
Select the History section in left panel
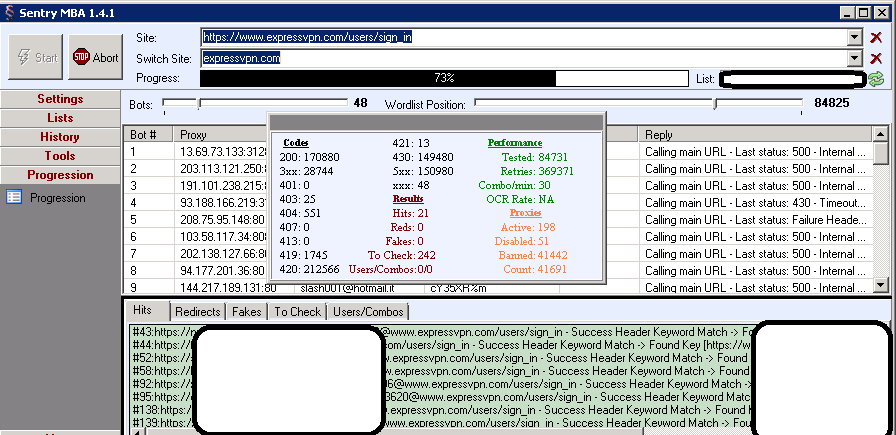(60, 137)
